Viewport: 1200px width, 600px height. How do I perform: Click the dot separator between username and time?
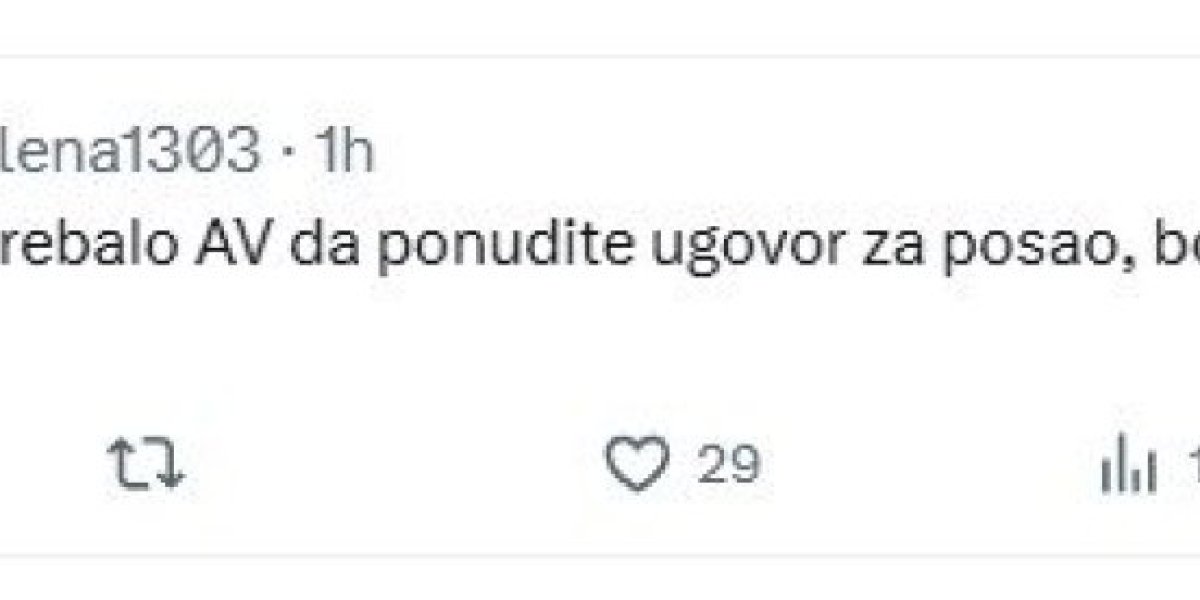click(288, 154)
